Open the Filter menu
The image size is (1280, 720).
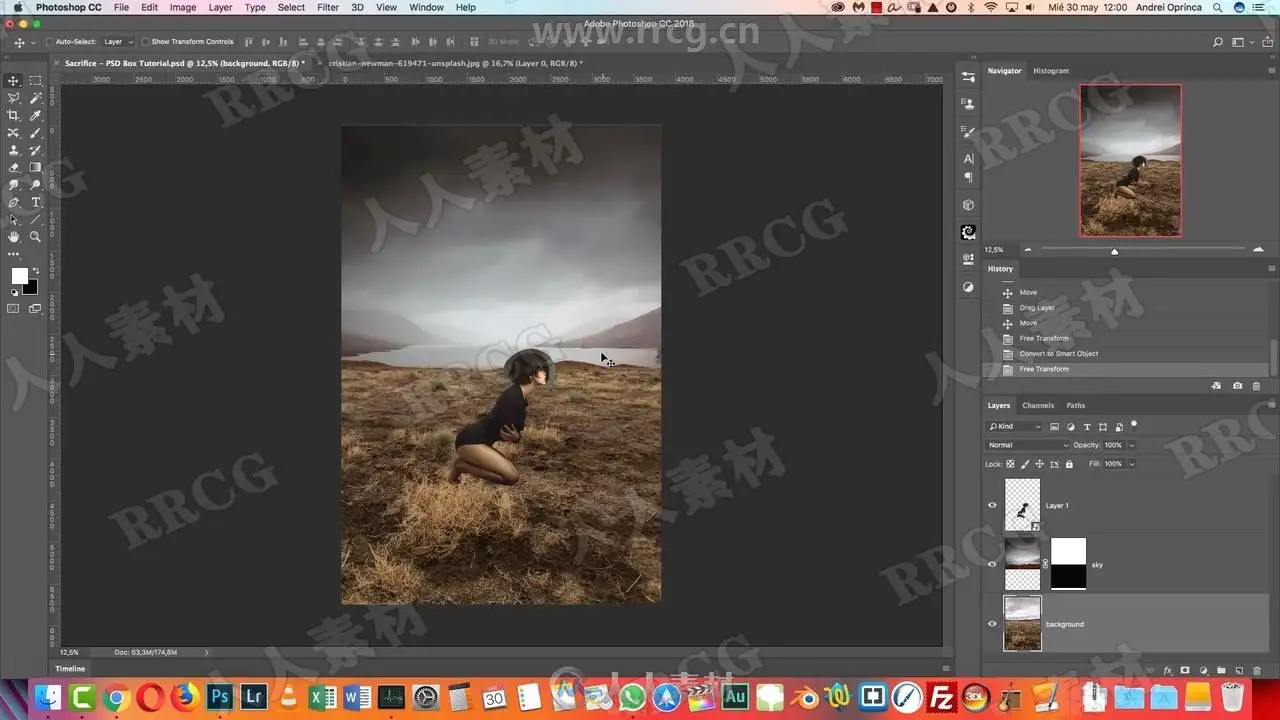pyautogui.click(x=328, y=7)
